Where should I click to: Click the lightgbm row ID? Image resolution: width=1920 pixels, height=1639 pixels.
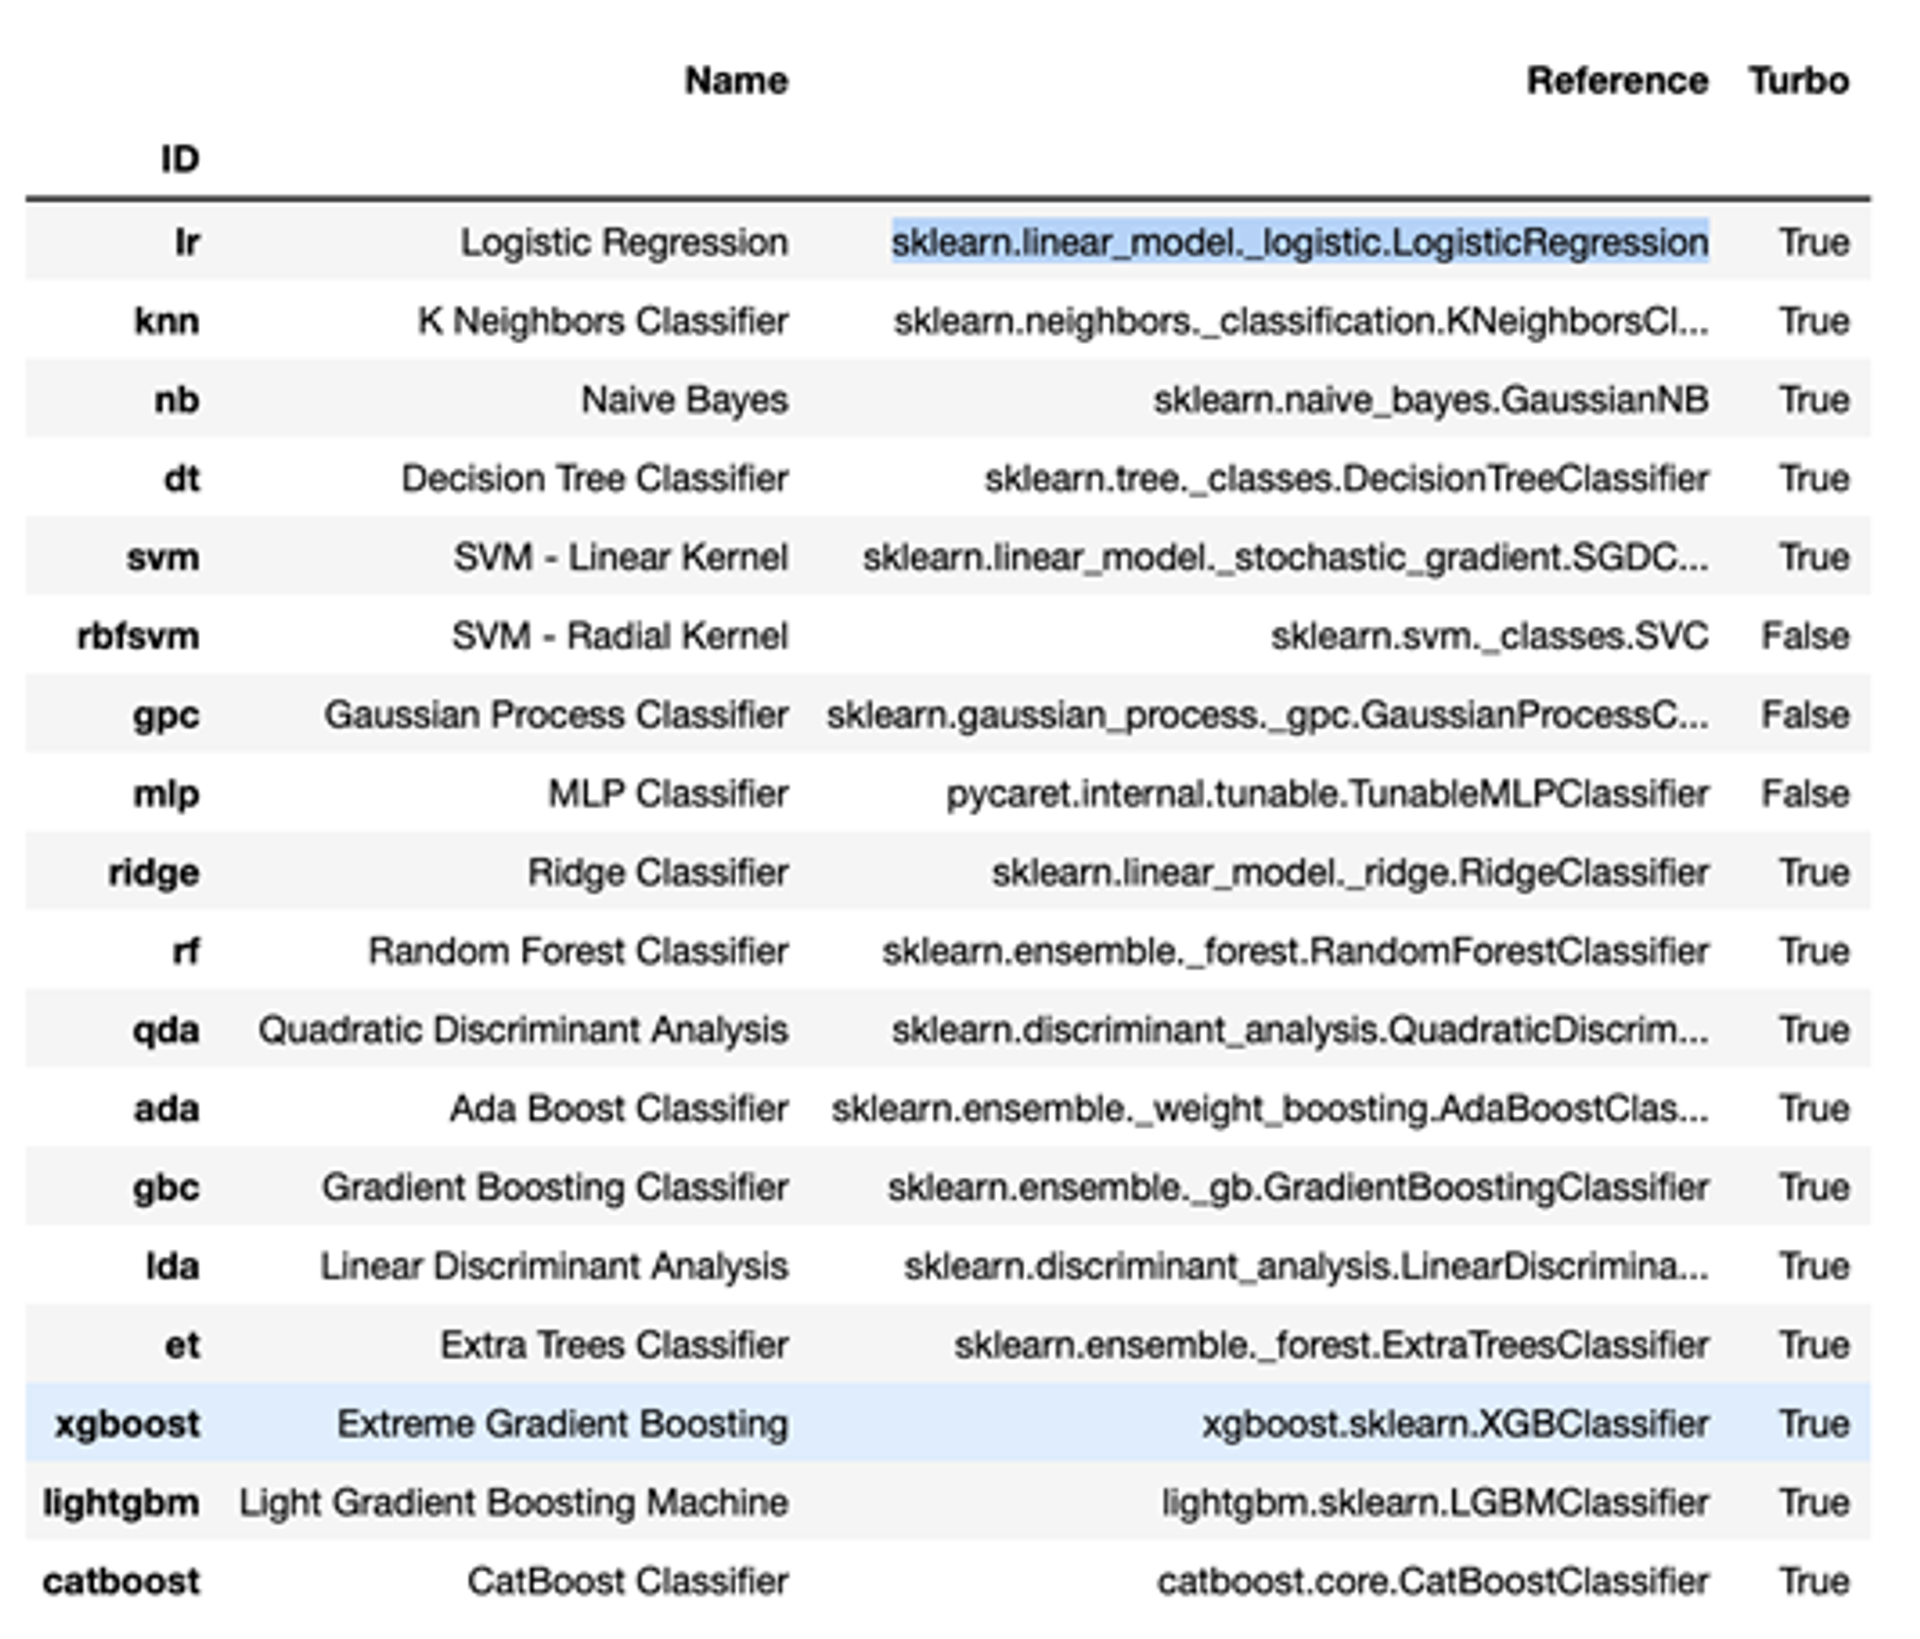121,1503
